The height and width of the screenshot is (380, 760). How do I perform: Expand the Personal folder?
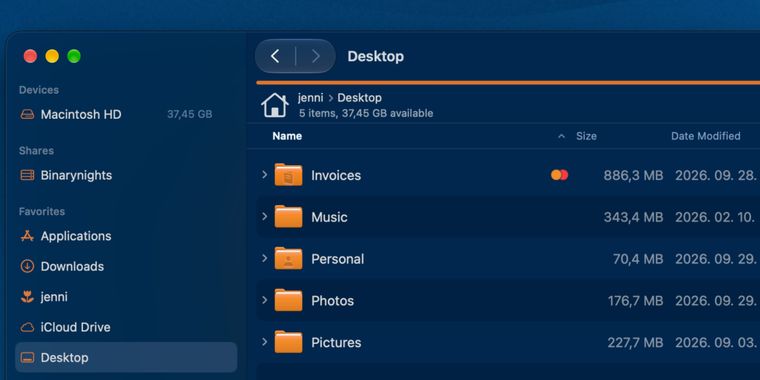265,258
